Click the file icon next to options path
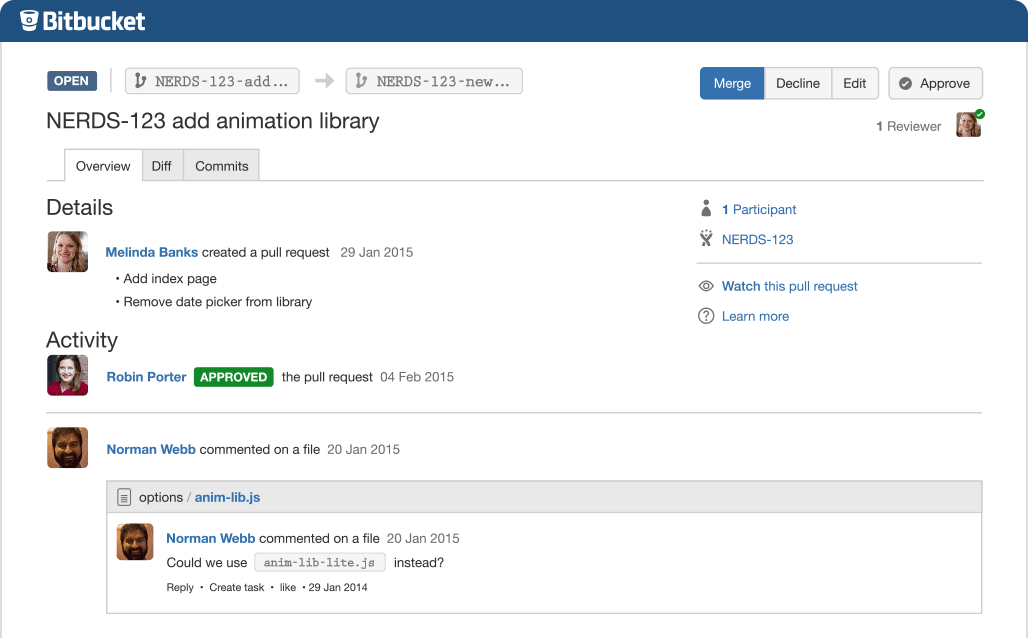Screen dimensions: 1028x638 124,497
